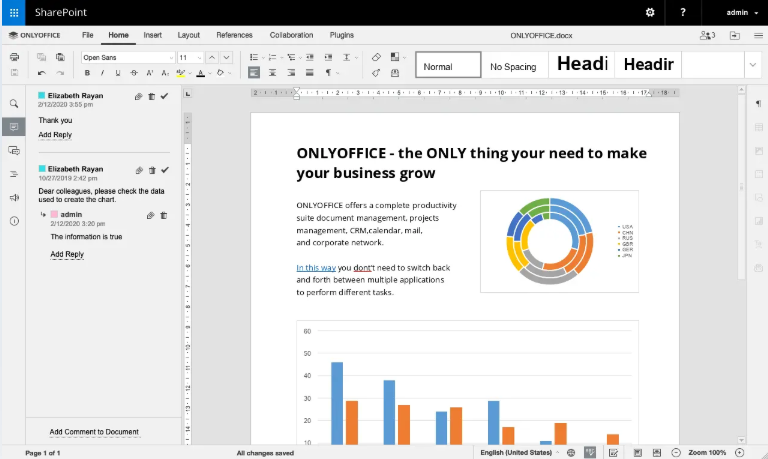Clear text style with eraser icon
Viewport: 768px width, 459px height.
tap(376, 57)
